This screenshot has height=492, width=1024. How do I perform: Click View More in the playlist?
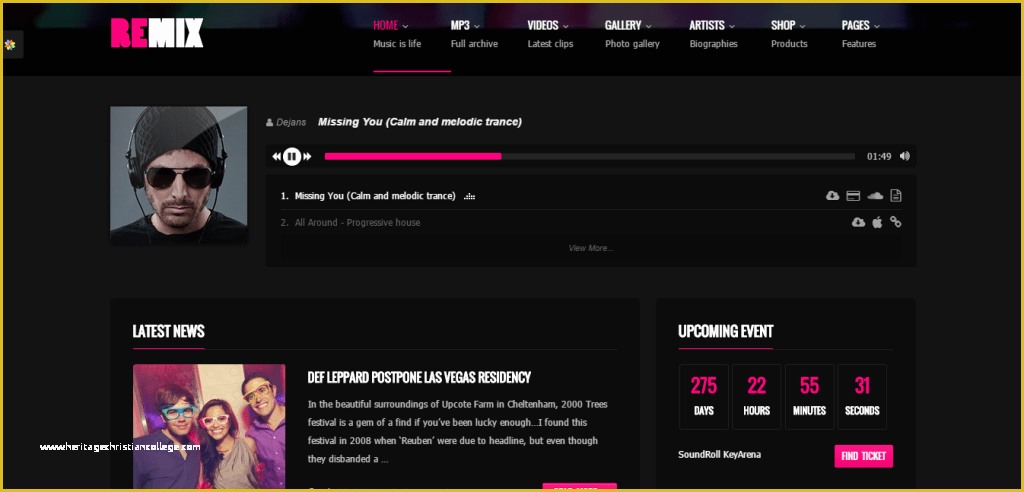590,248
